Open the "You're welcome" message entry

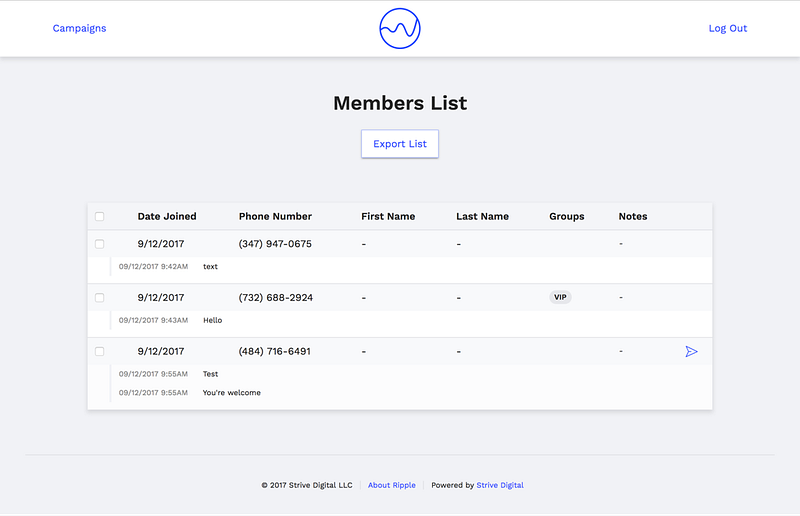coord(231,393)
